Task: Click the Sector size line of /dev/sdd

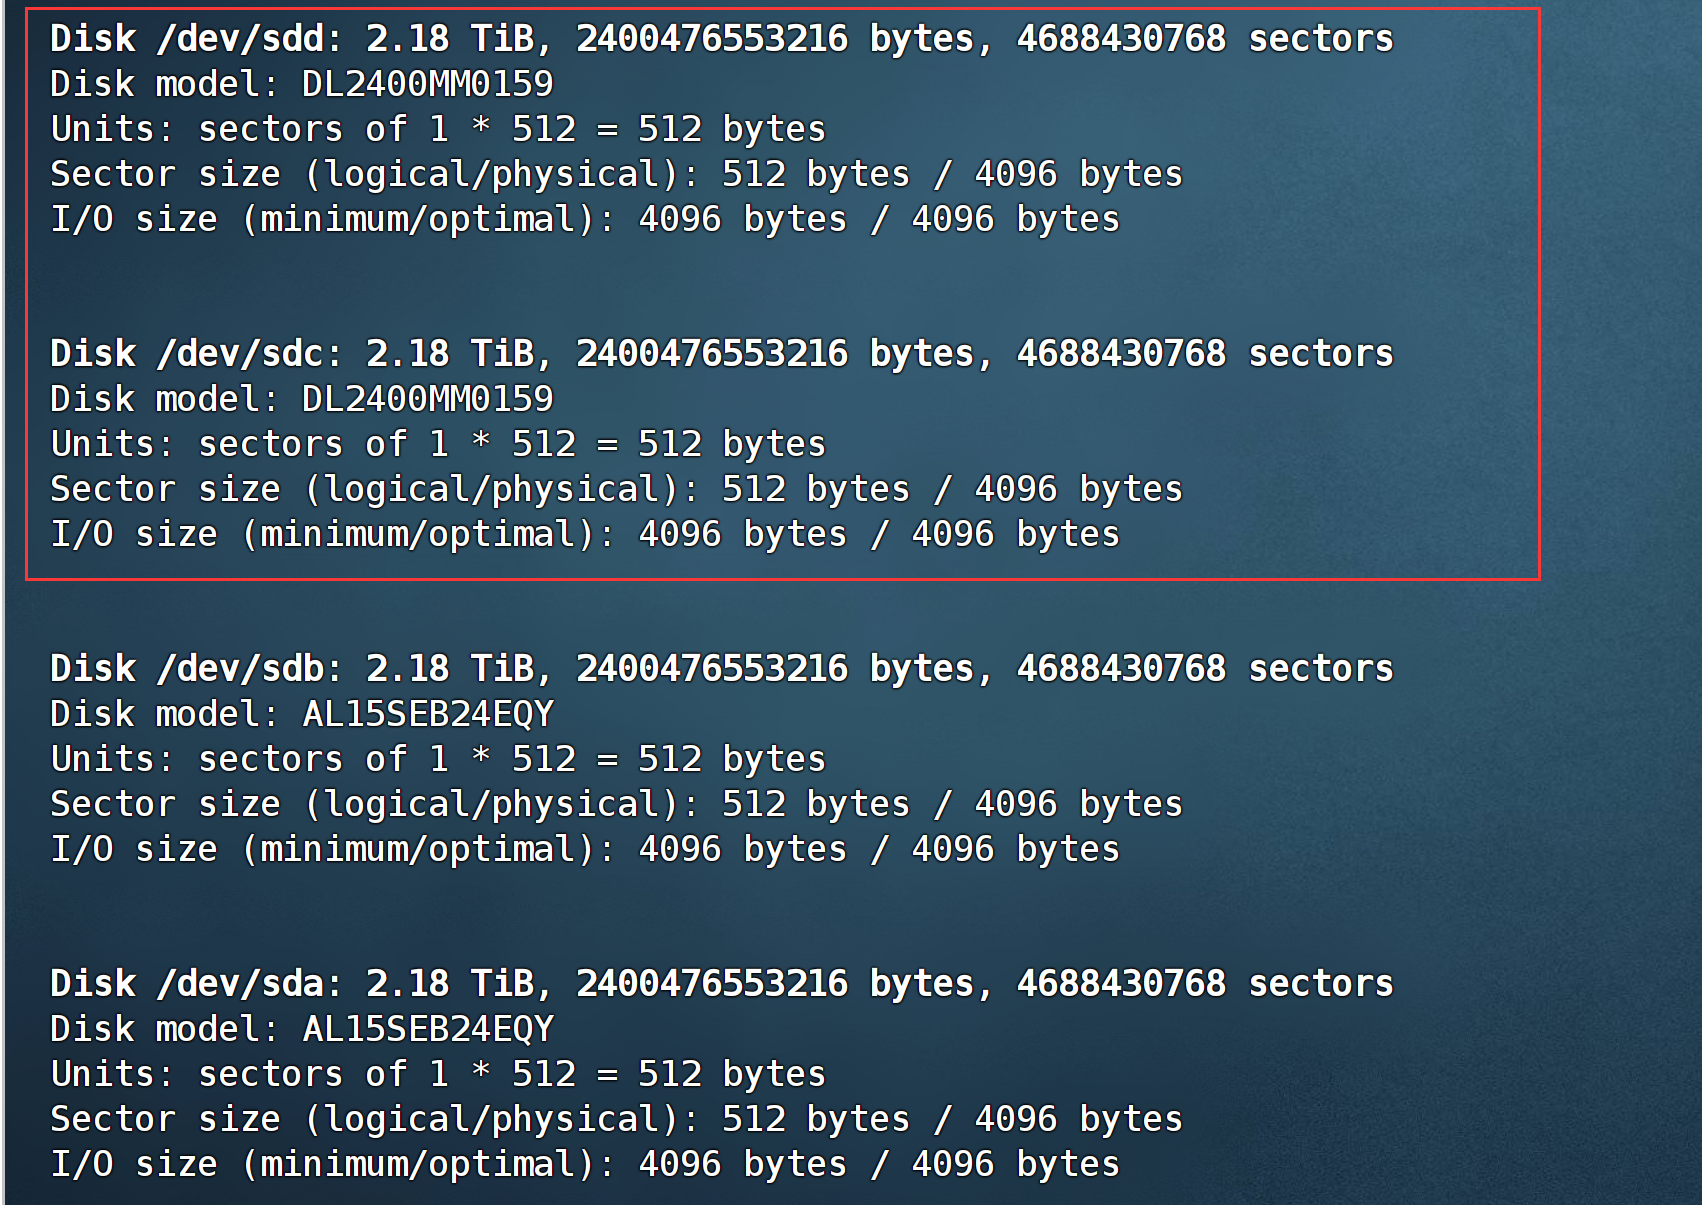Action: pyautogui.click(x=616, y=174)
